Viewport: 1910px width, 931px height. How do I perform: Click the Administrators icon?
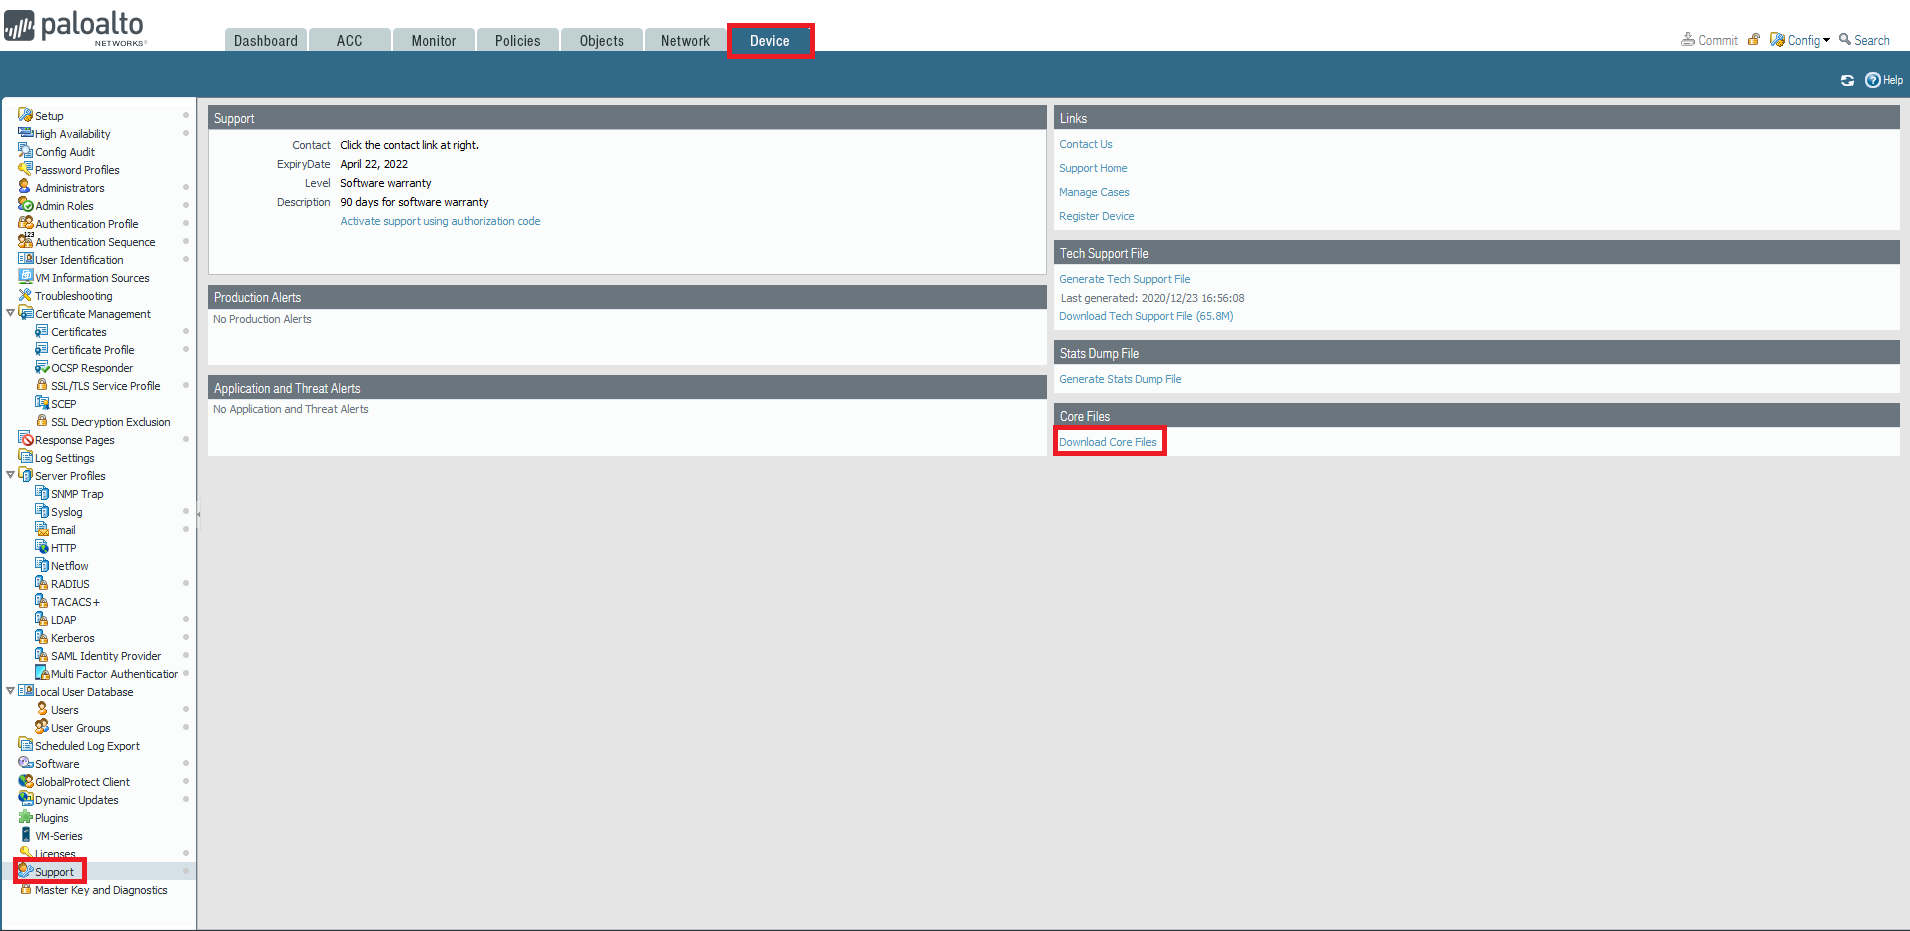point(25,187)
